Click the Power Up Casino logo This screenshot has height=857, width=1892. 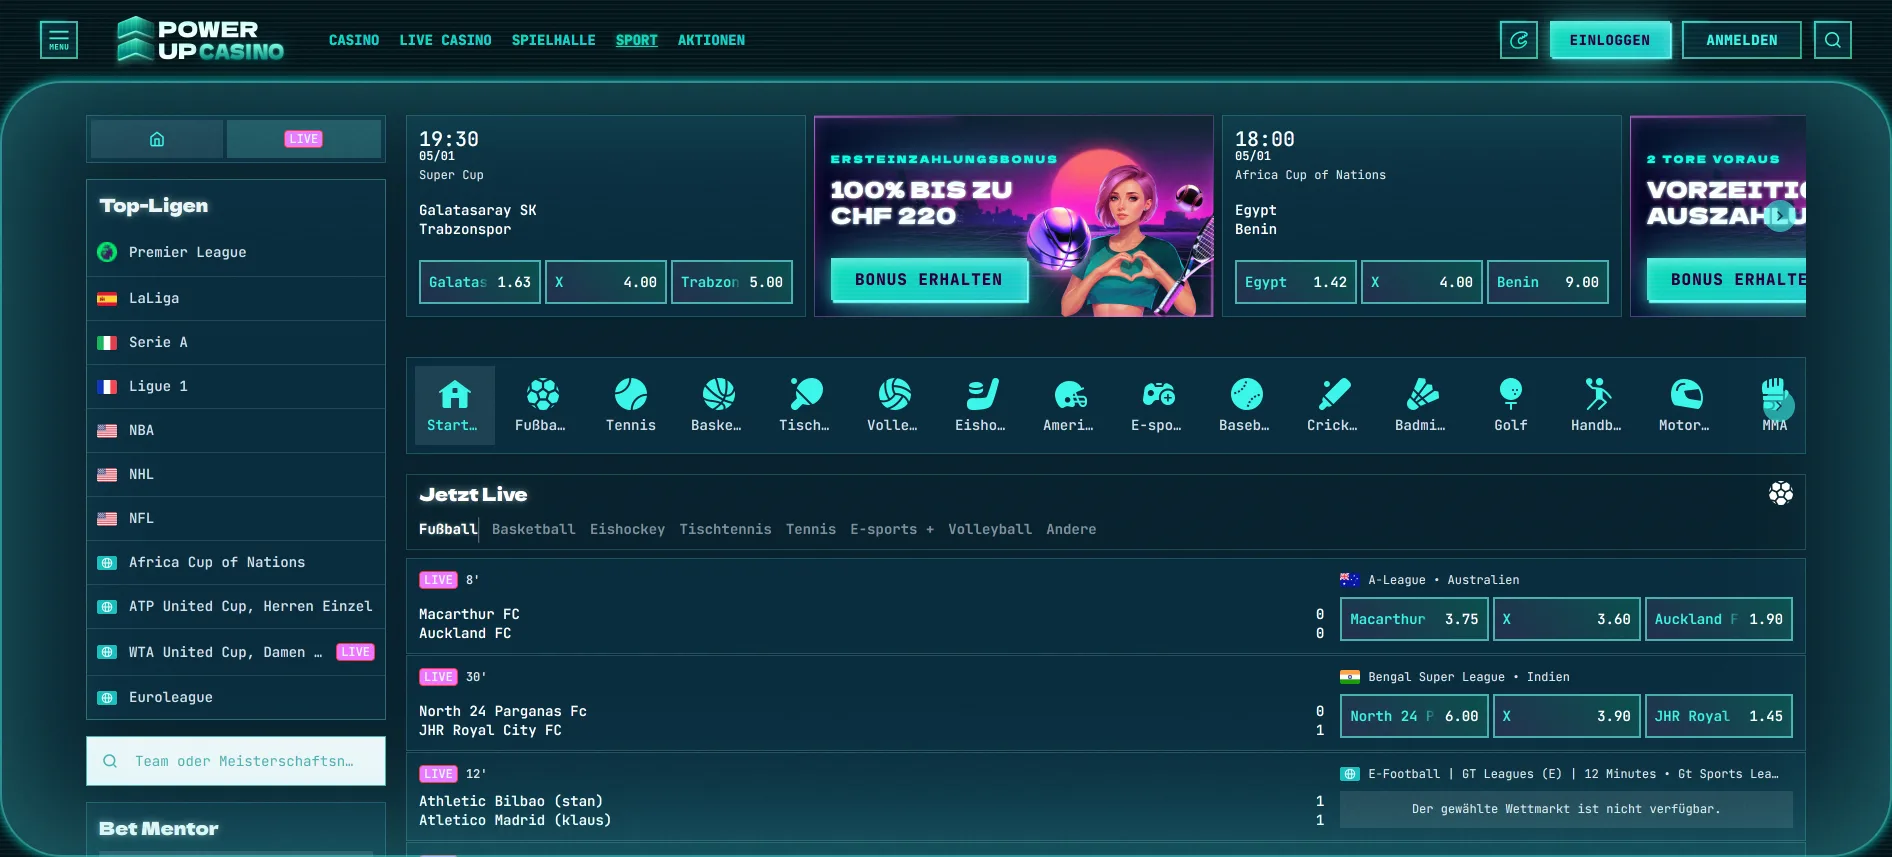(x=200, y=40)
